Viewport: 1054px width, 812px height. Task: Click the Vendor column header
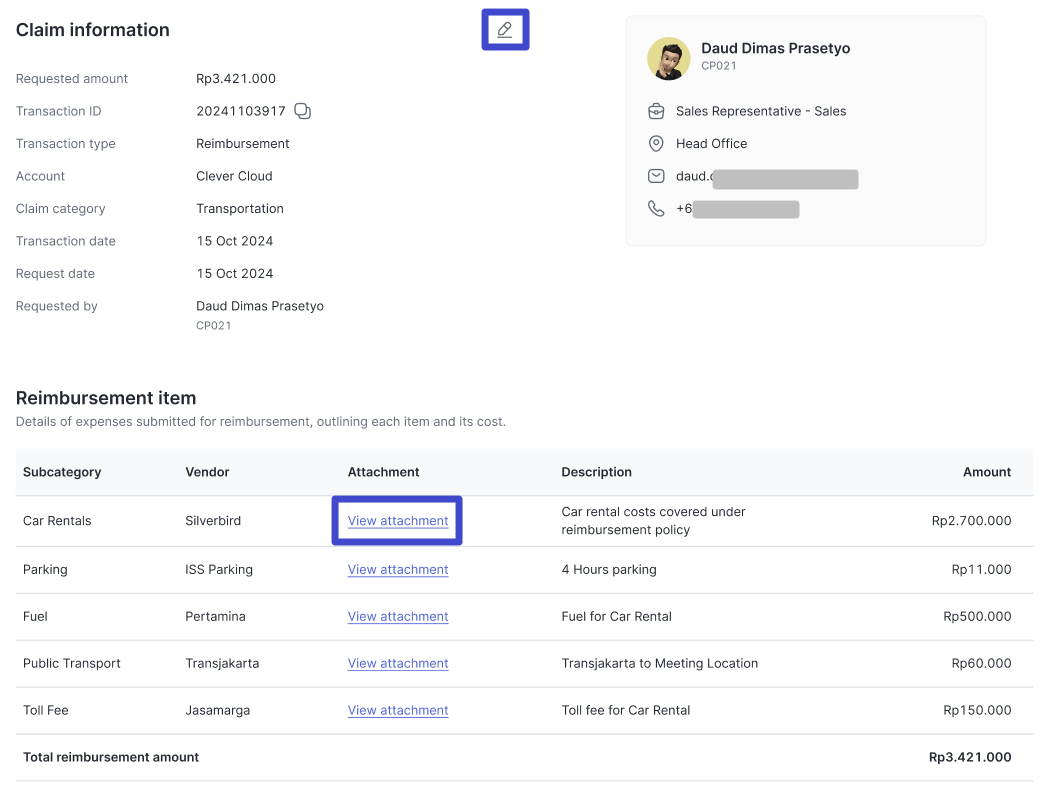click(207, 472)
